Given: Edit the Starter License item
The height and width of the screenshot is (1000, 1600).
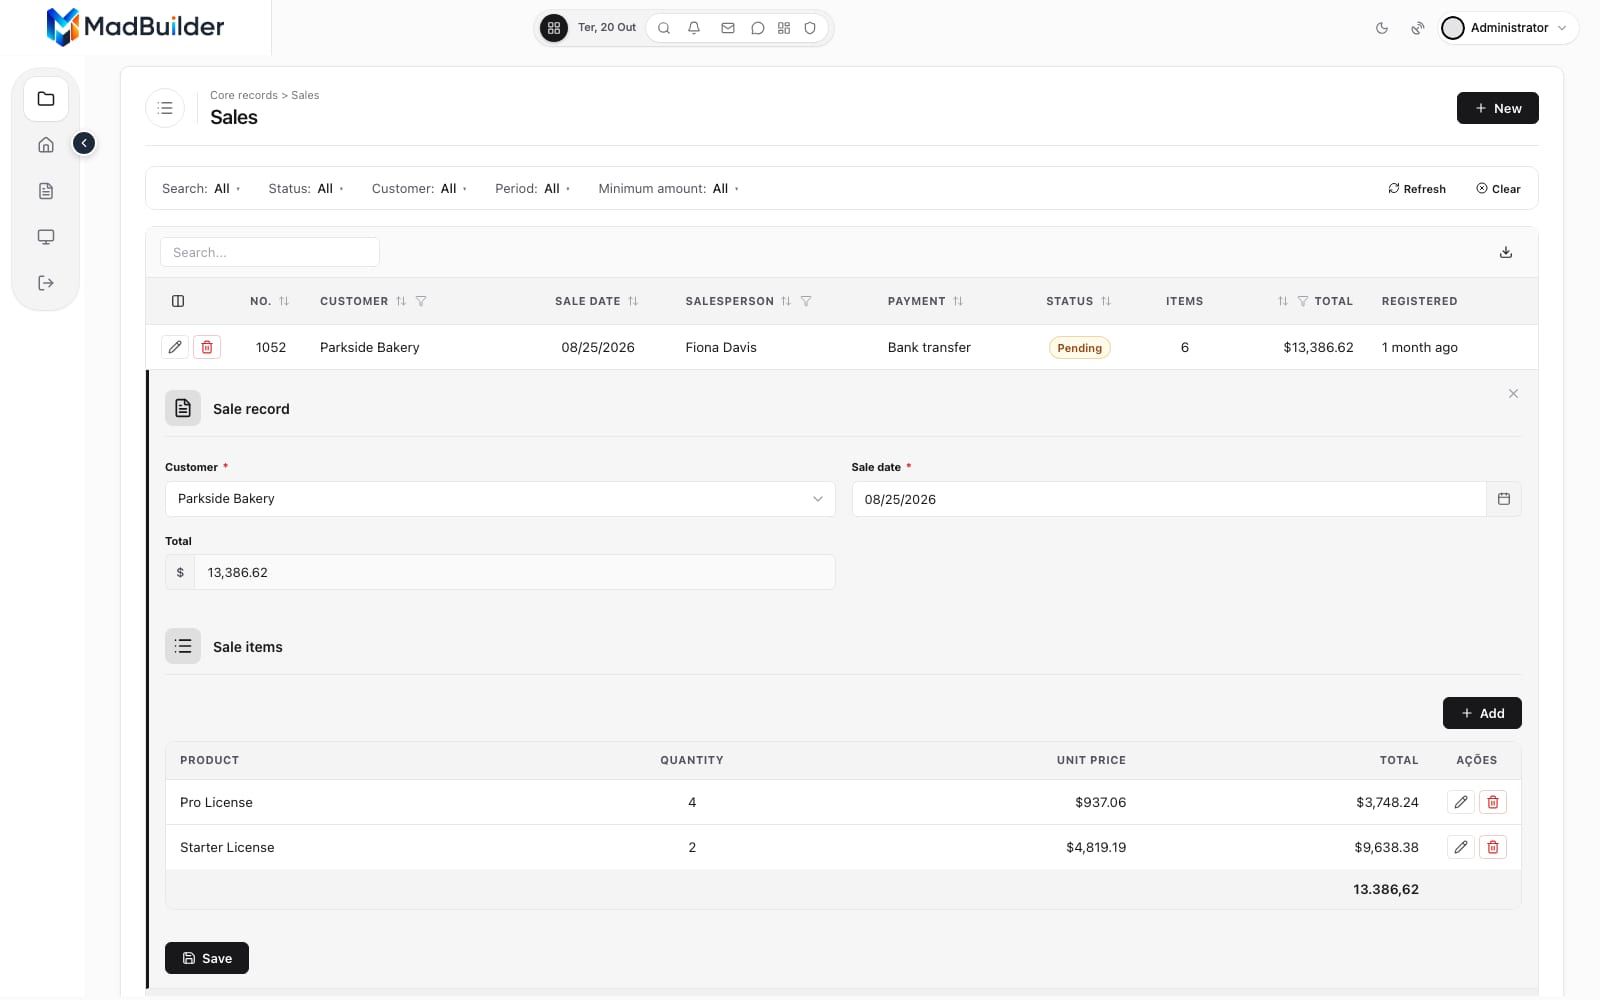Looking at the screenshot, I should click(1461, 847).
